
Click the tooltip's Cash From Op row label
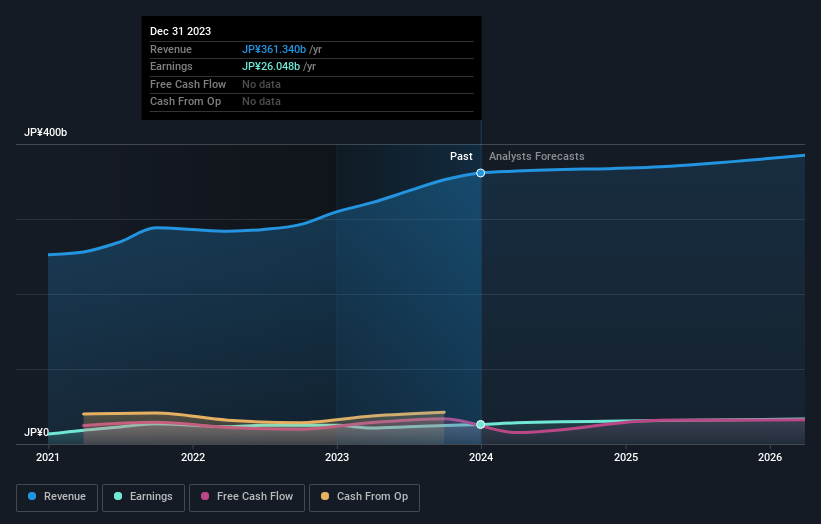[x=185, y=102]
